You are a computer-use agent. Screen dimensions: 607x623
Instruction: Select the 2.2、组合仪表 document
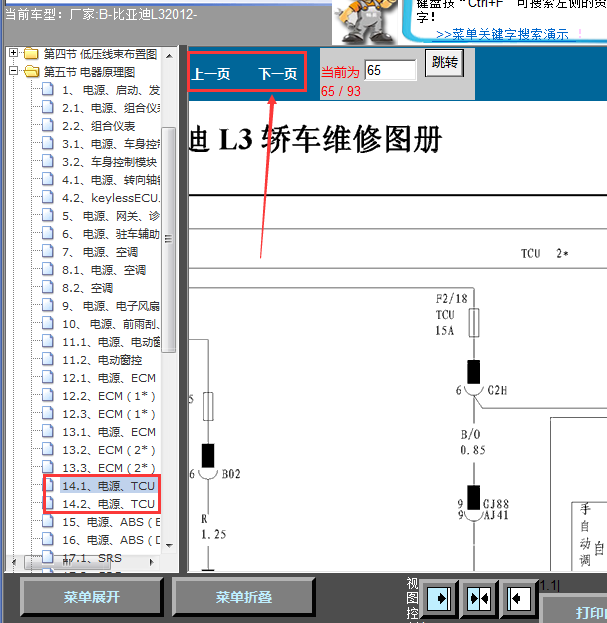[x=99, y=126]
